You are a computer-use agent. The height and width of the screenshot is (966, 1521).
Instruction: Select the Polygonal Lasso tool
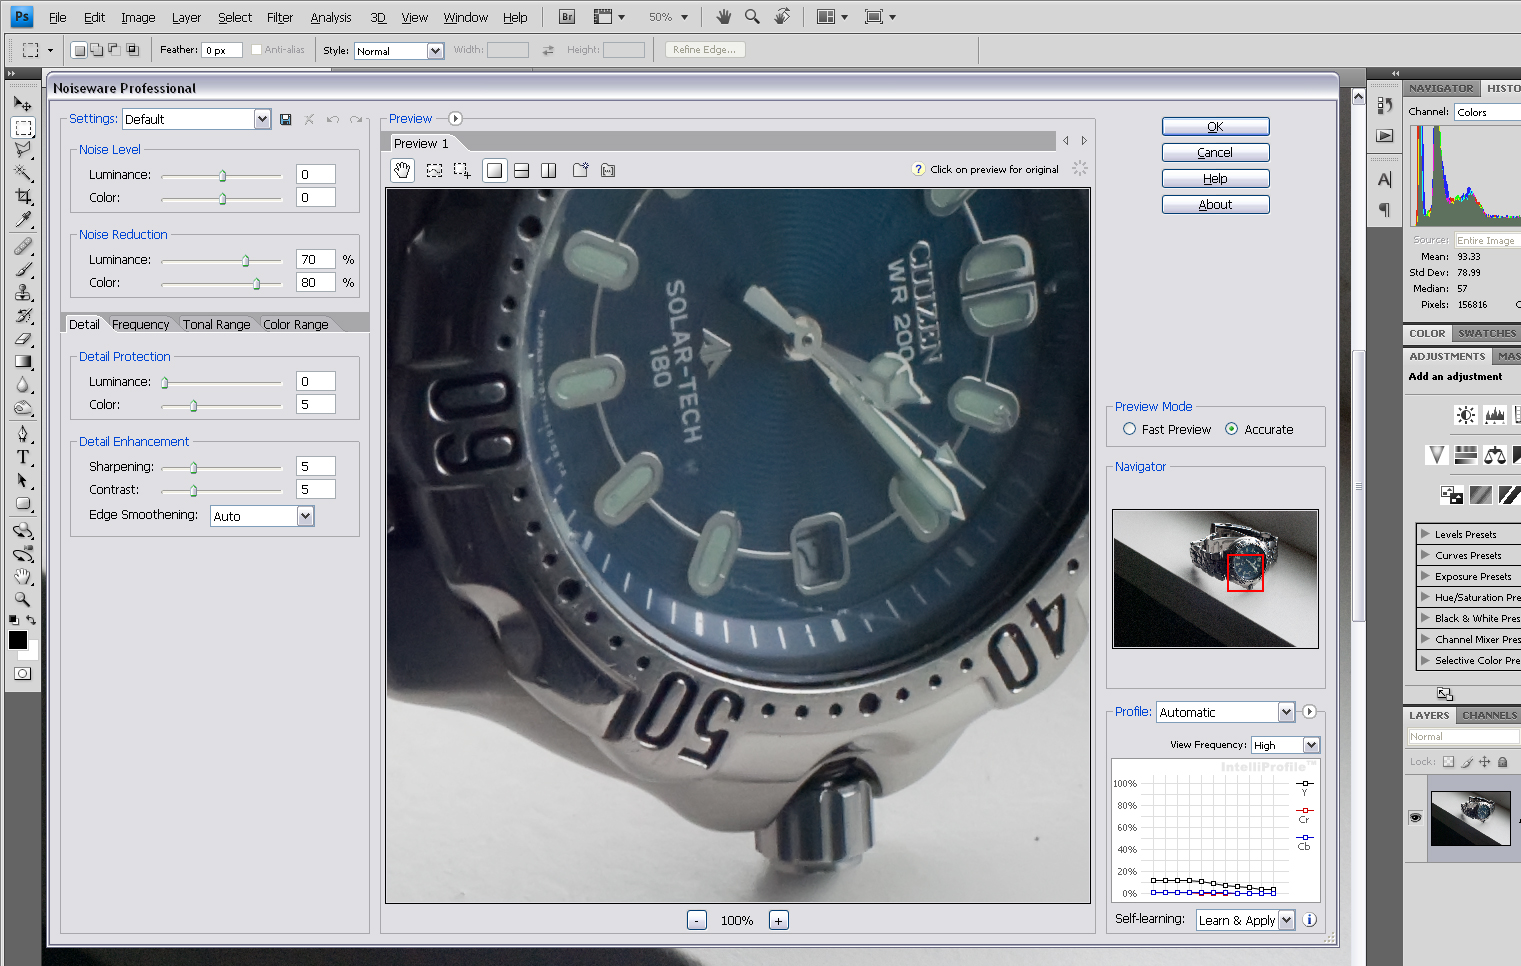pos(23,150)
